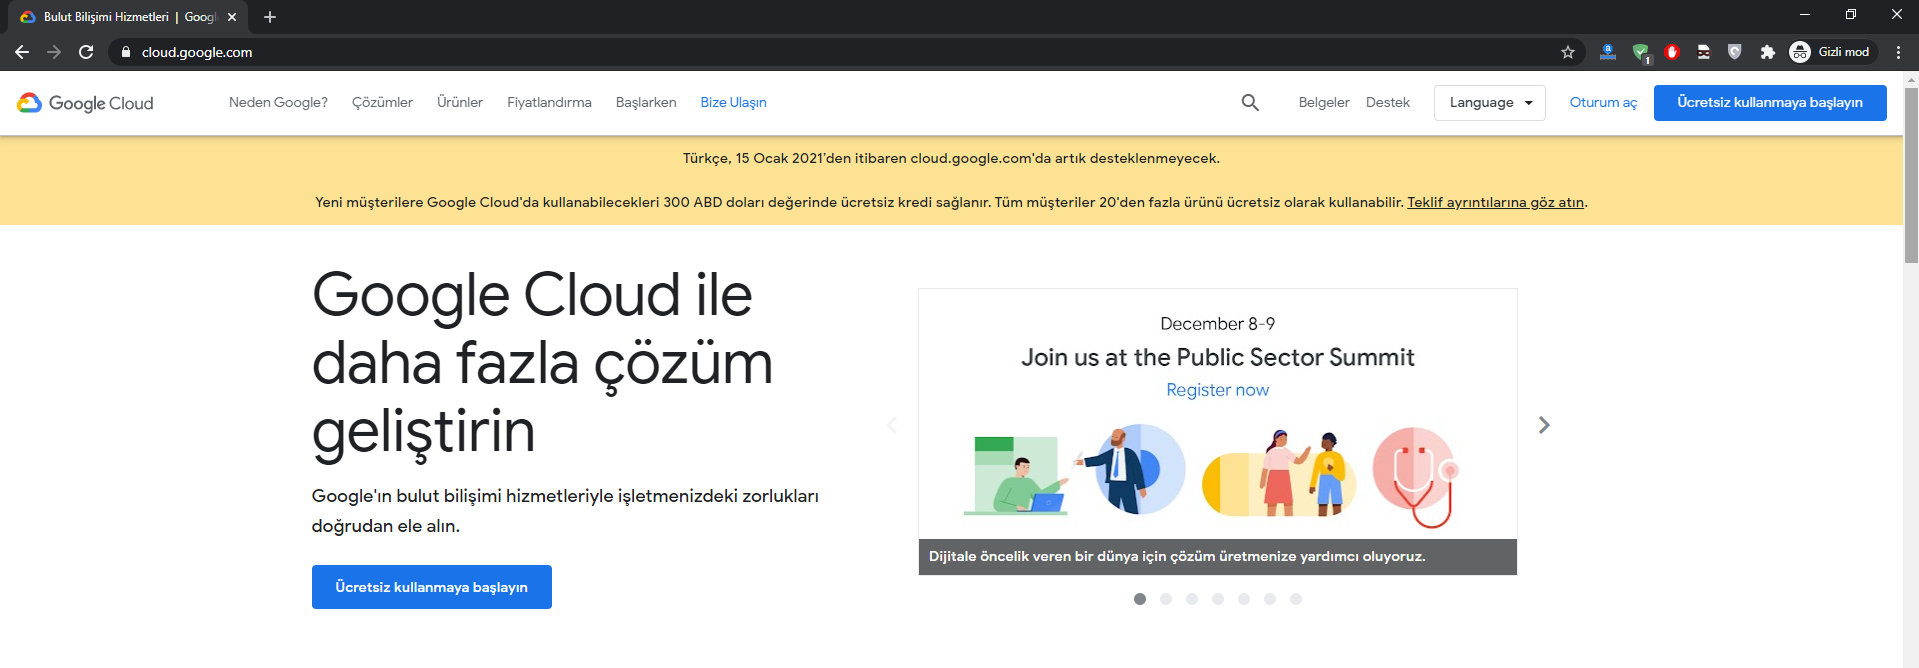Select the sixth carousel dot indicator
The image size is (1919, 668).
click(x=1270, y=599)
